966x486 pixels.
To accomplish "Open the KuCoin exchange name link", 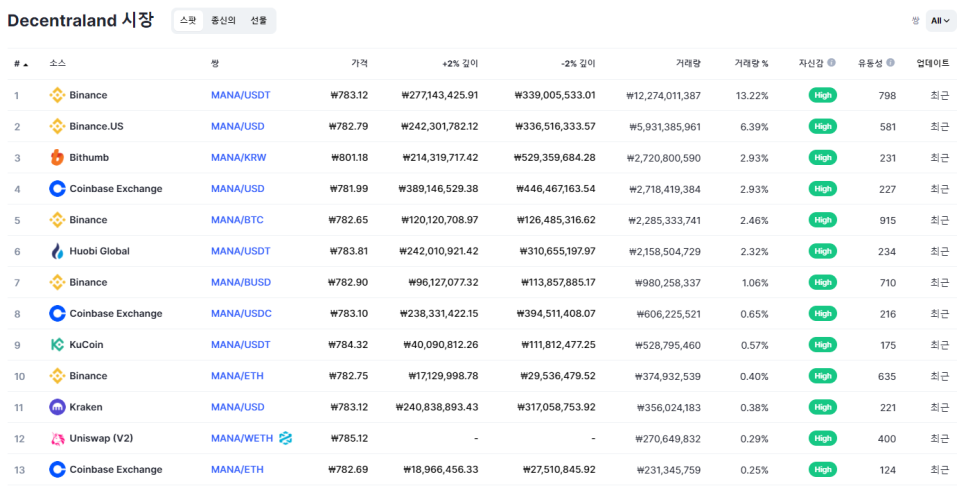I will [x=86, y=345].
